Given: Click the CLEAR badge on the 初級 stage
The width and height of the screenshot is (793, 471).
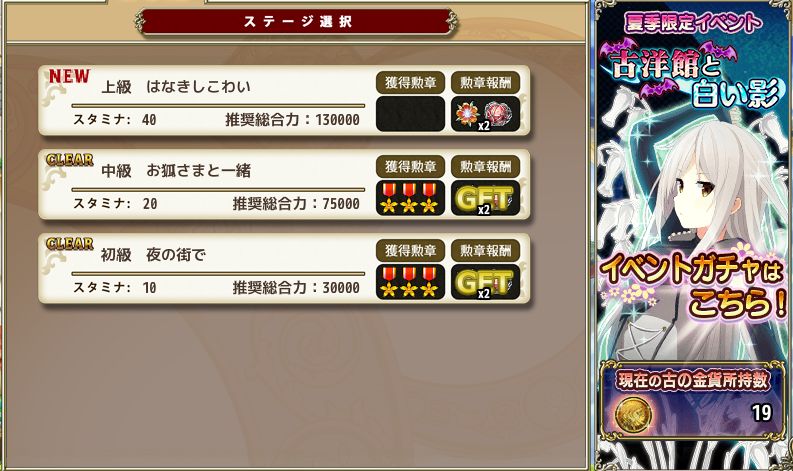Looking at the screenshot, I should coord(69,244).
